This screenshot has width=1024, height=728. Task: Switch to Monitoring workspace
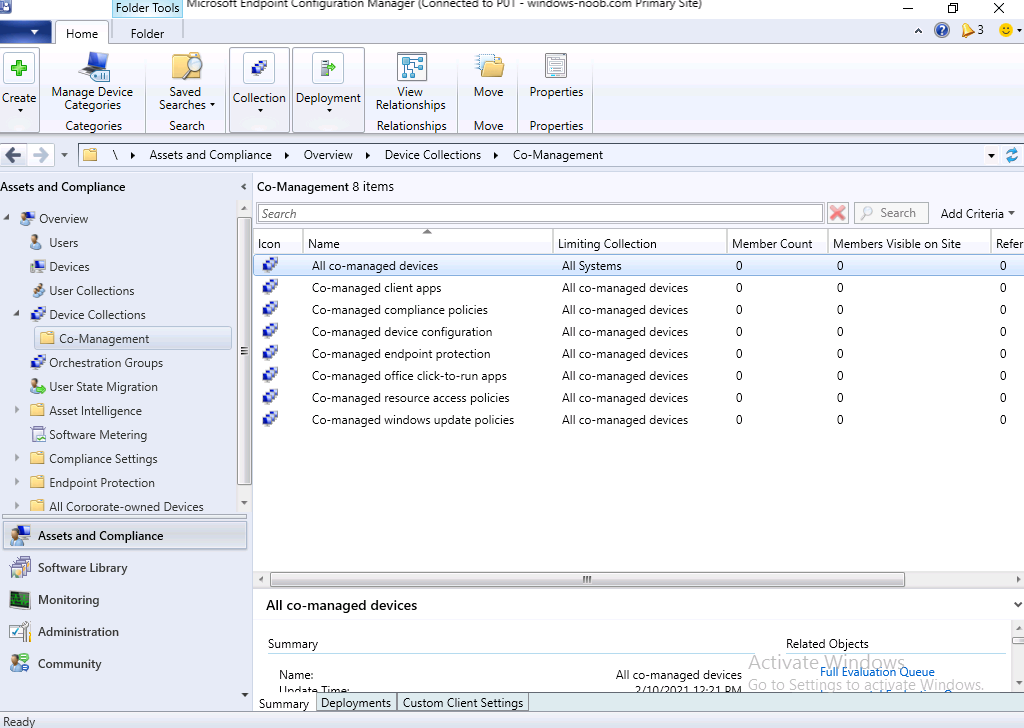coord(69,600)
